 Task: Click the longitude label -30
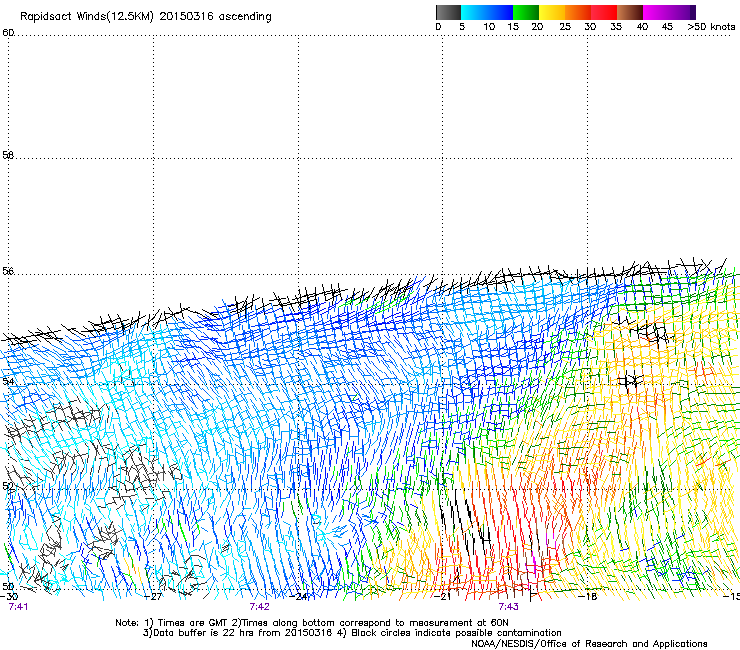[9, 597]
